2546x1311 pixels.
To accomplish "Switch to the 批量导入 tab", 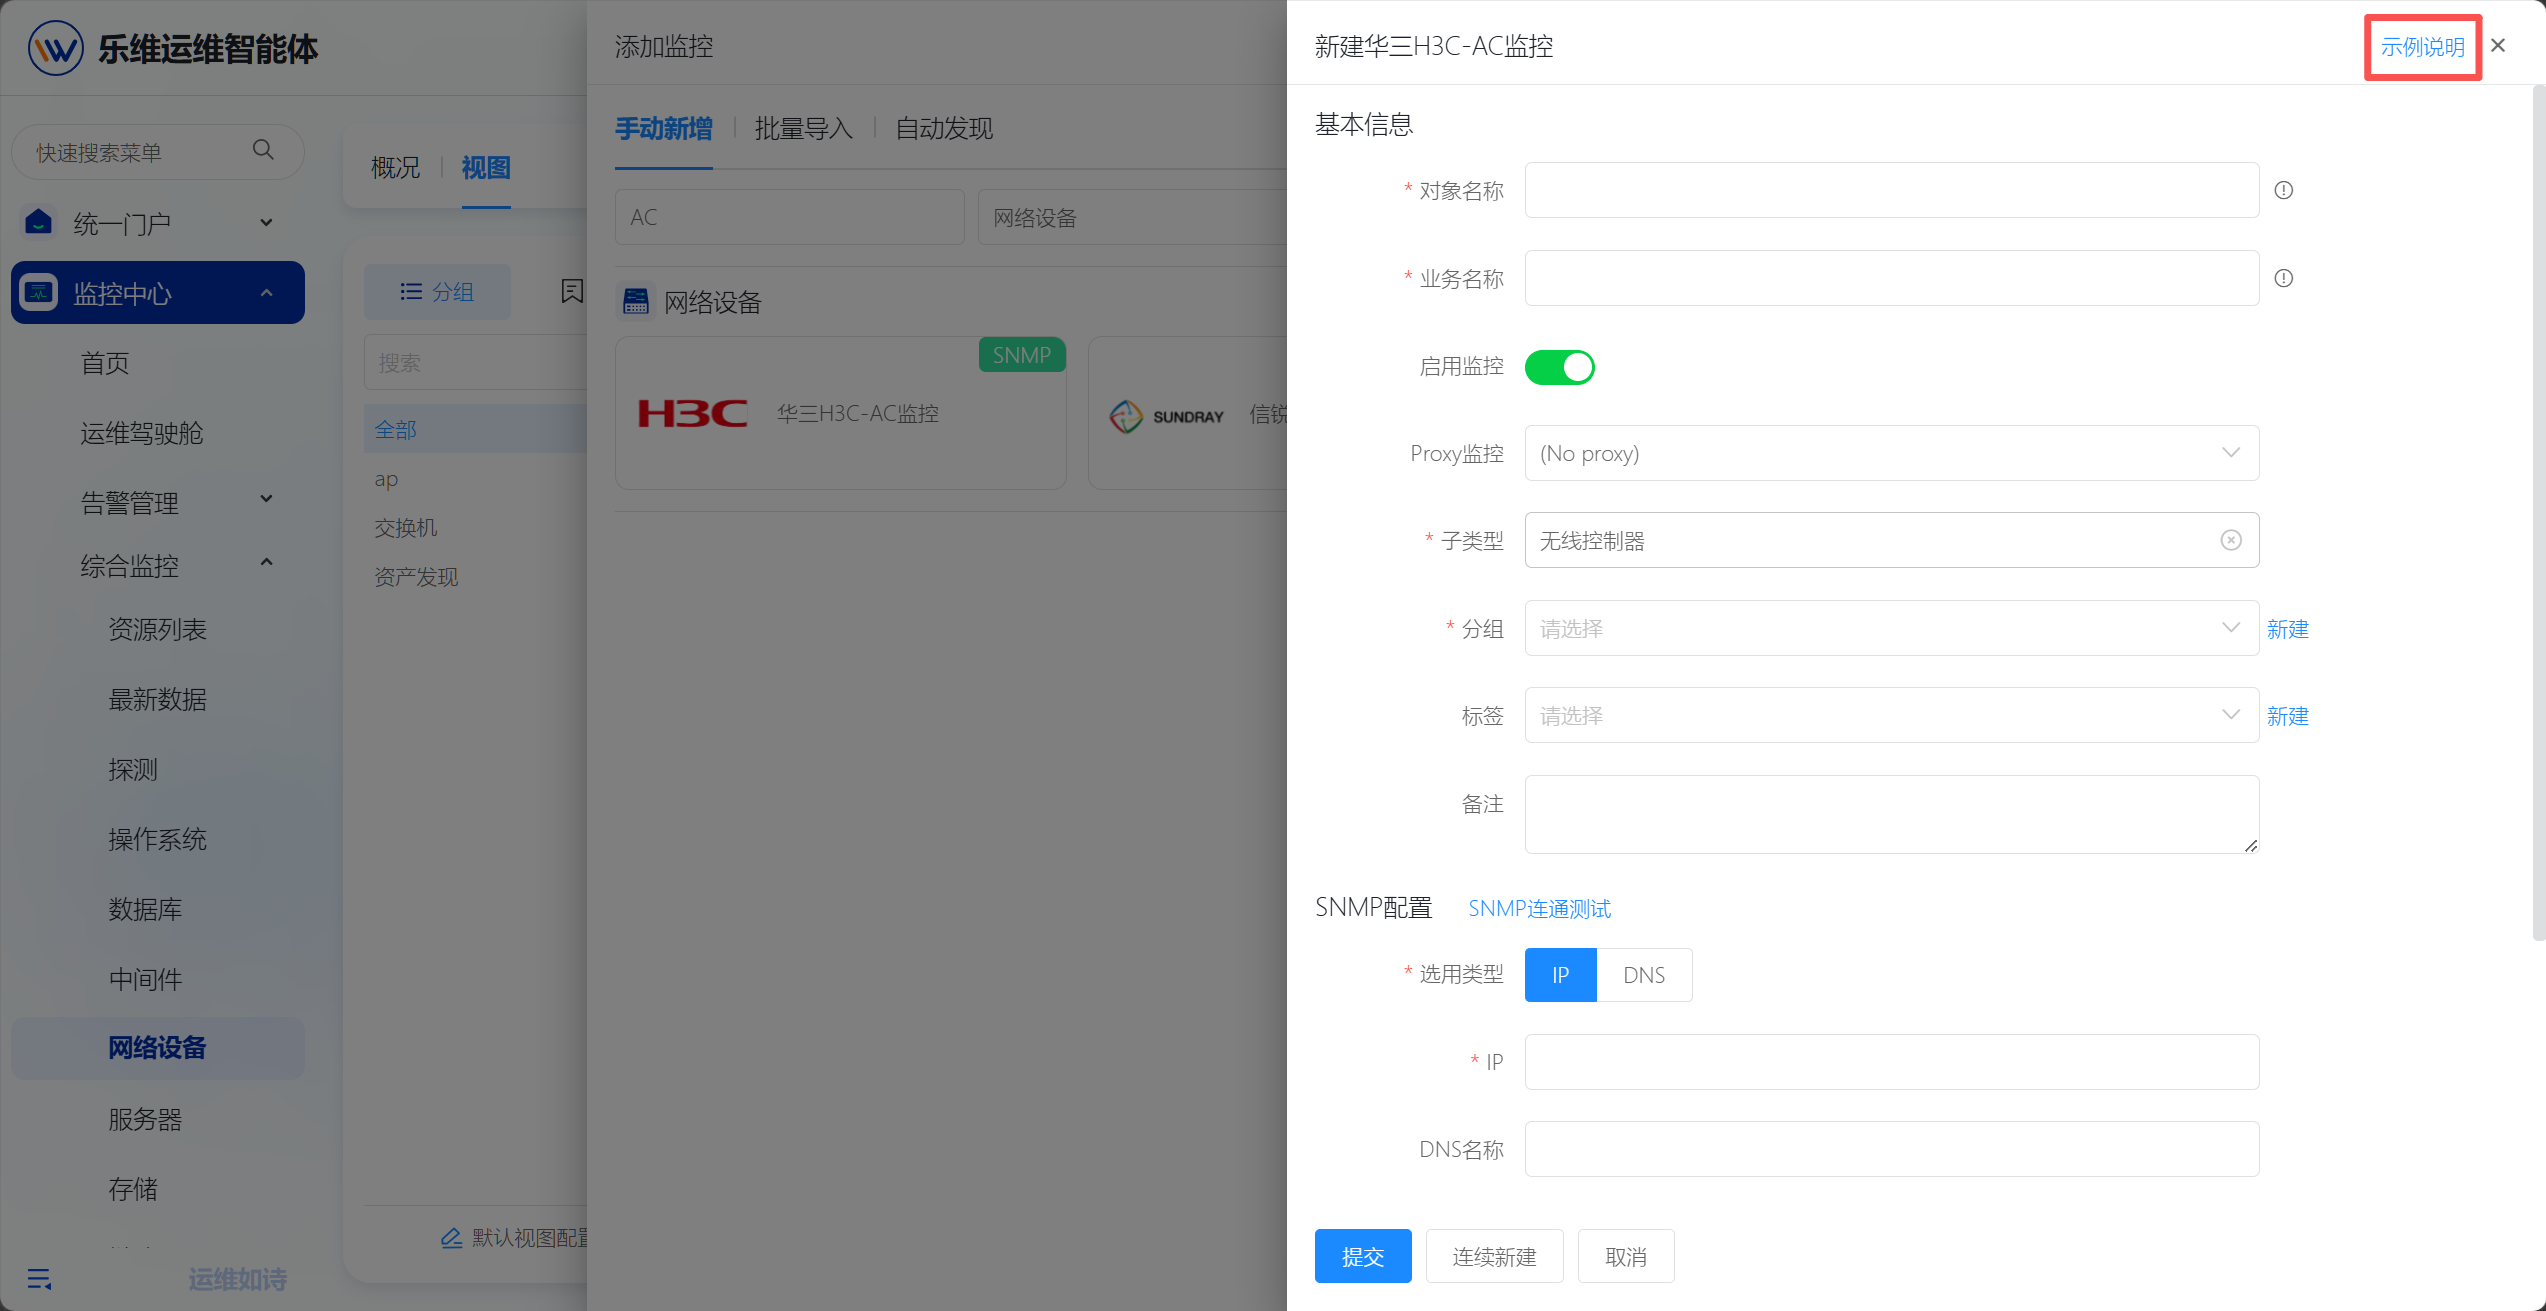I will click(x=804, y=129).
